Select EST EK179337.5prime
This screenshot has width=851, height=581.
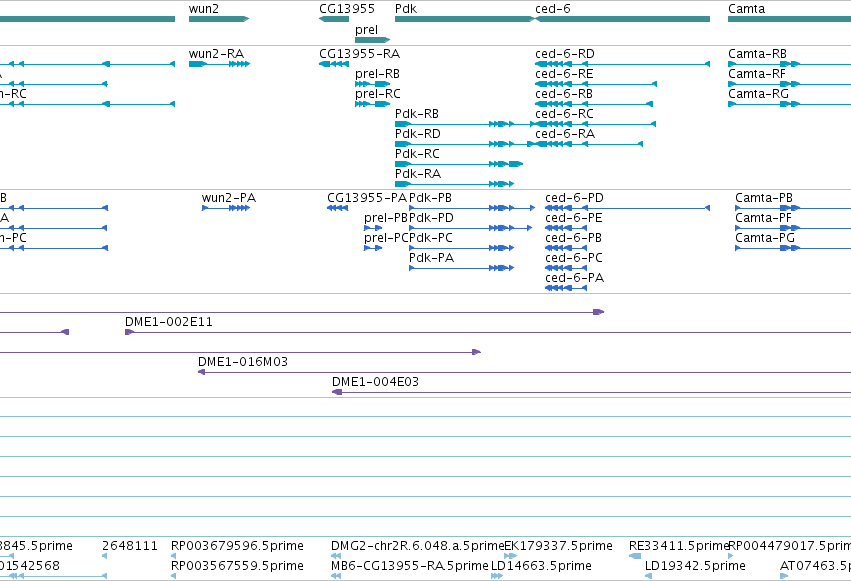tap(511, 556)
